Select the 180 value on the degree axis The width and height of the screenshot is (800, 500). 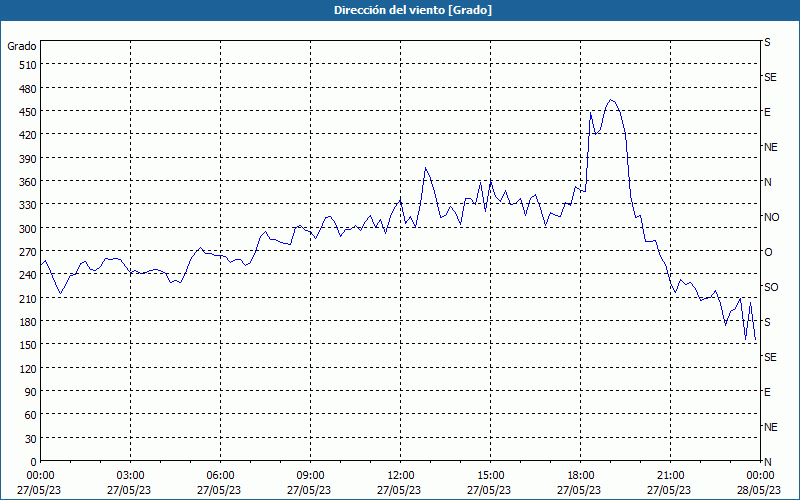pyautogui.click(x=28, y=322)
